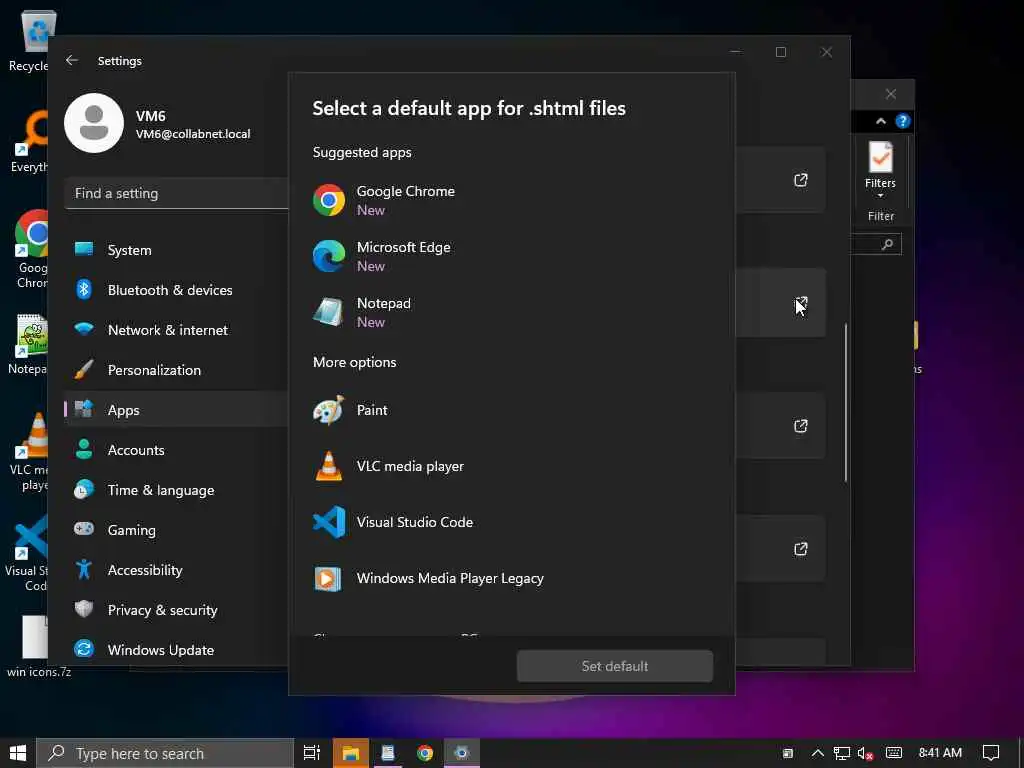Screen dimensions: 1024x768
Task: Select the Apps item in the Settings sidebar
Action: point(176,409)
